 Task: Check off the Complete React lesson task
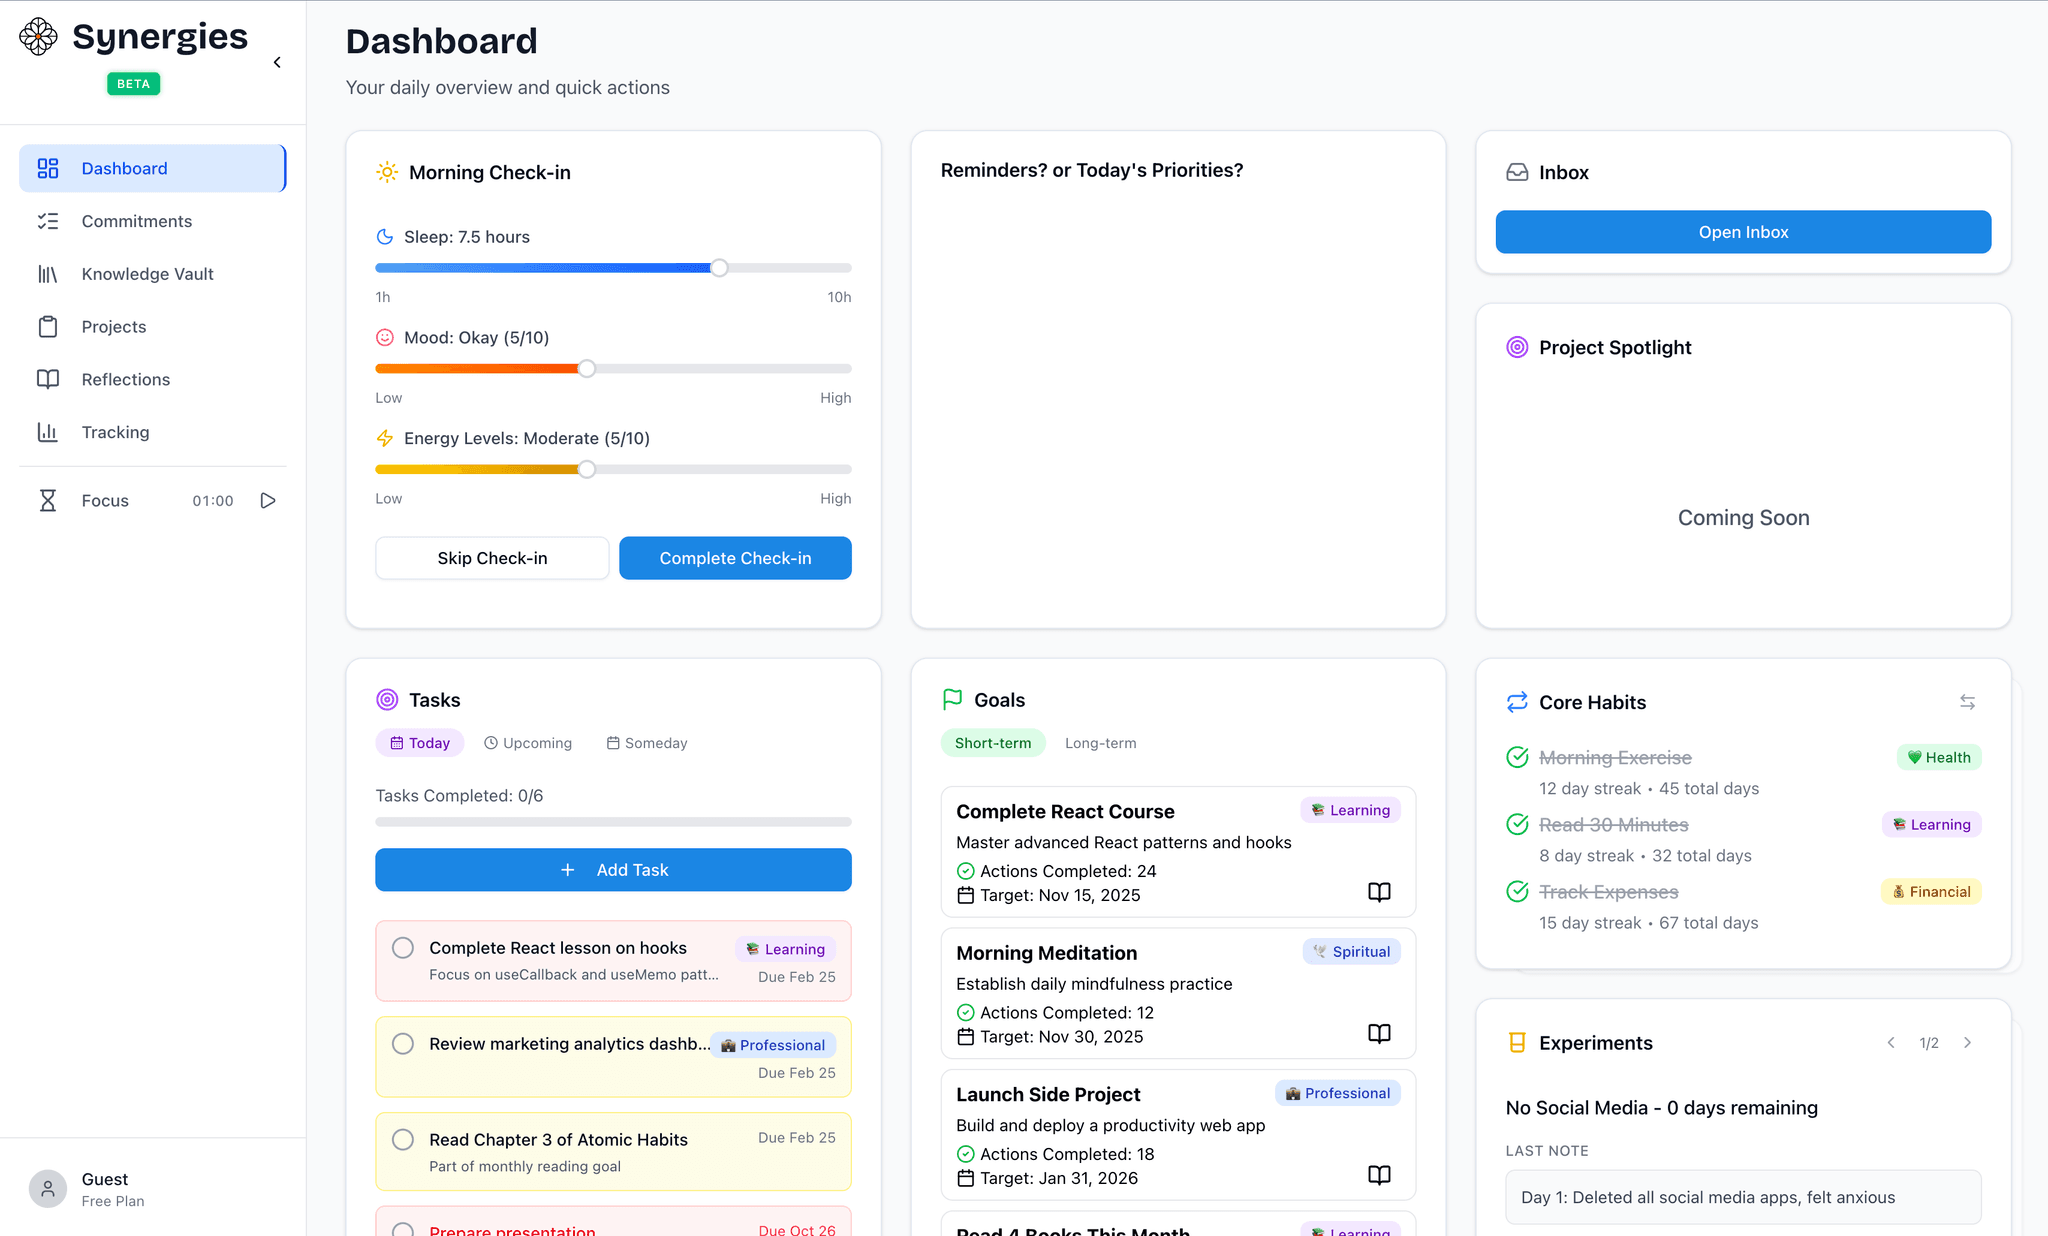[403, 947]
